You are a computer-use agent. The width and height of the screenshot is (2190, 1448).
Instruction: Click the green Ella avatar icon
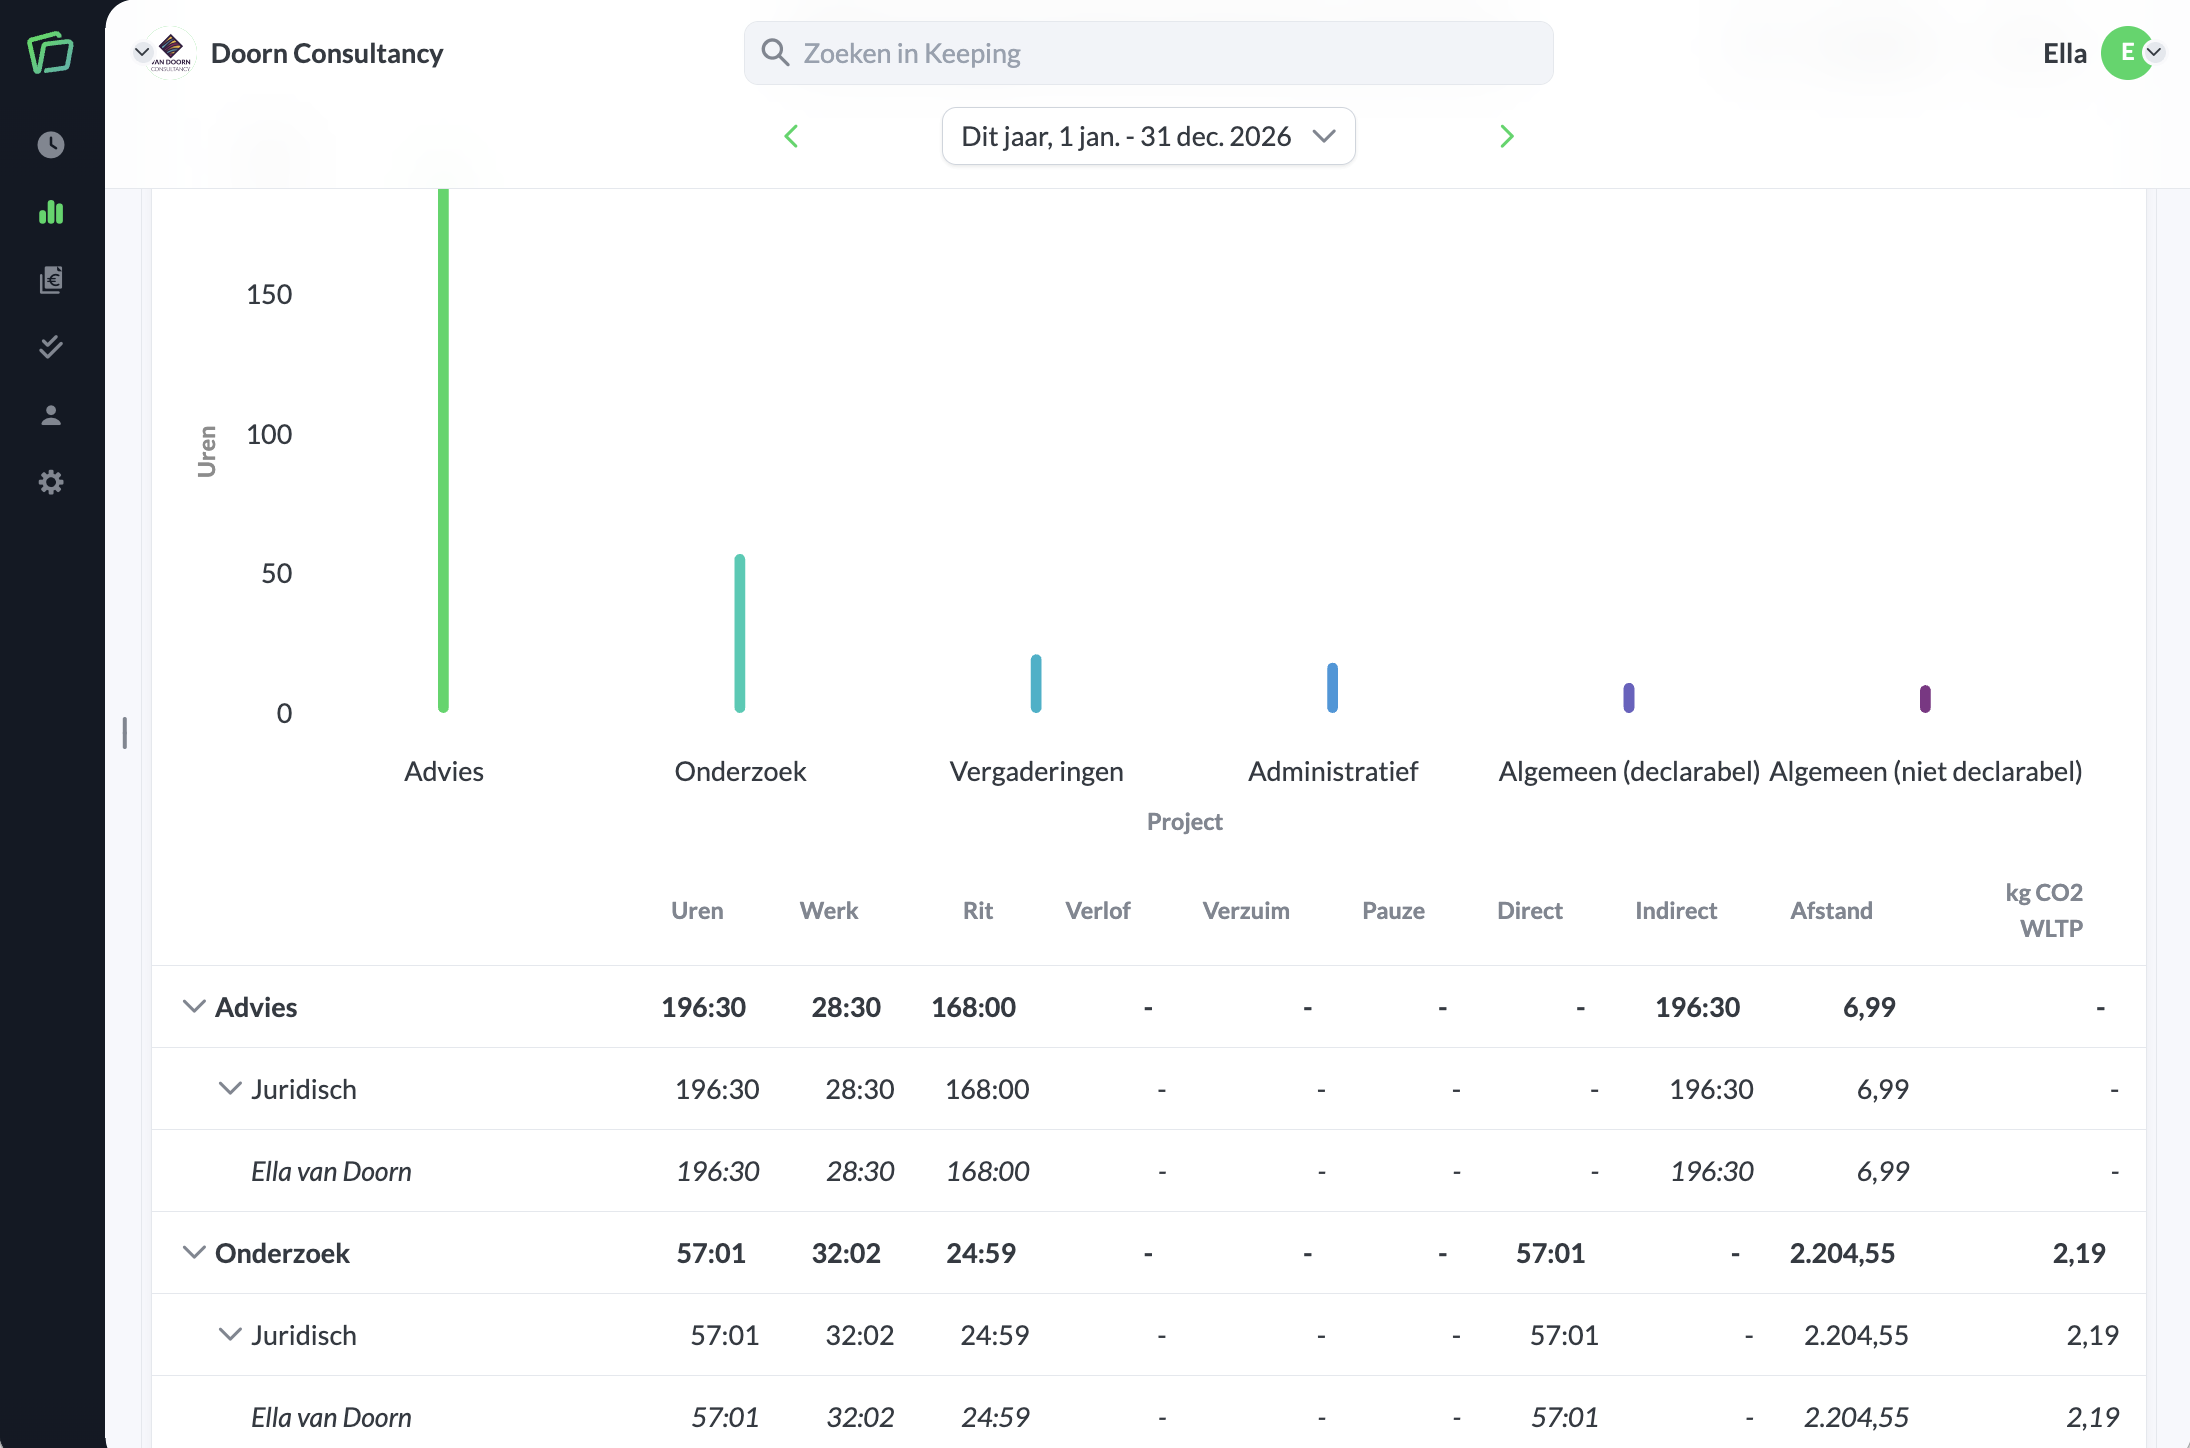pos(2127,53)
